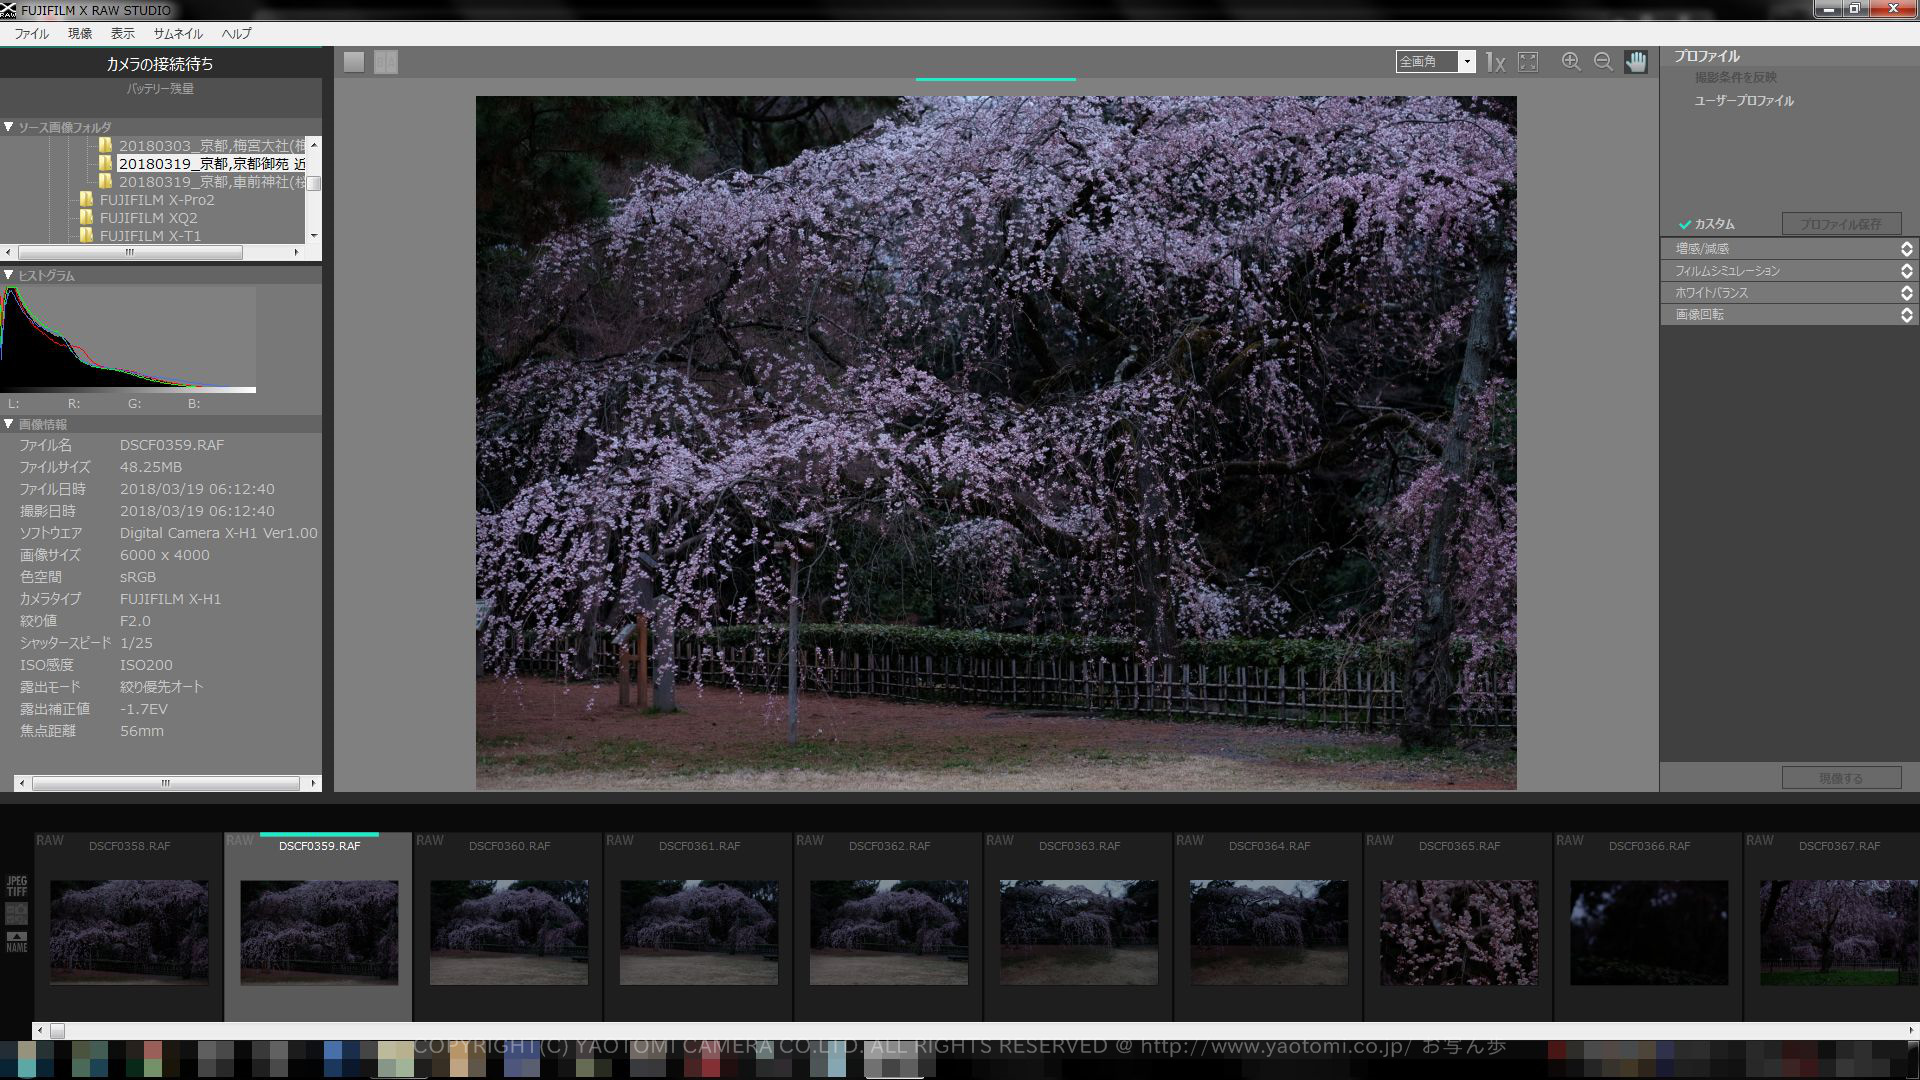Switch to side-by-side compare view
This screenshot has width=1920, height=1080.
pyautogui.click(x=386, y=62)
